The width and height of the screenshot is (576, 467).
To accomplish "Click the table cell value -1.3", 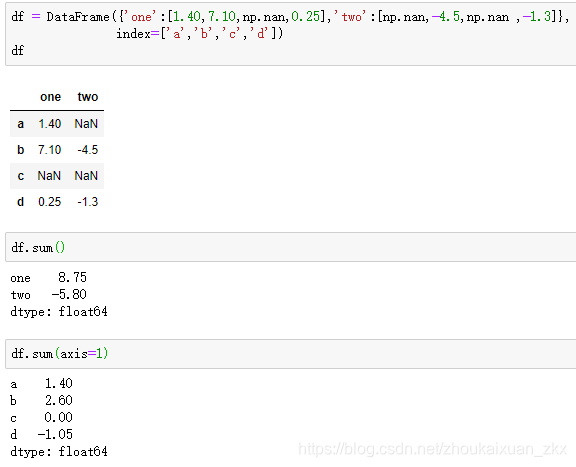I will coord(88,201).
